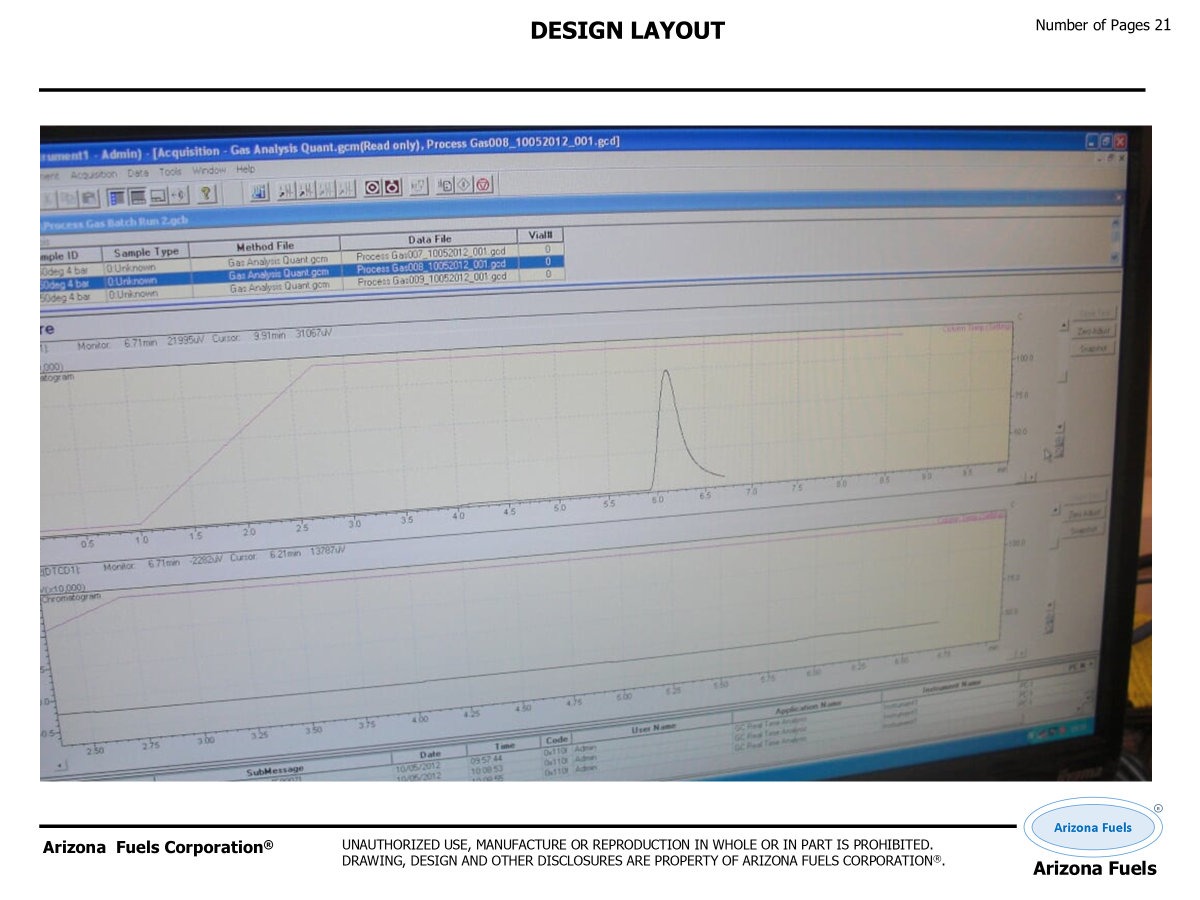Click the Sample Type column header
Image resolution: width=1200 pixels, height=900 pixels.
[x=146, y=253]
